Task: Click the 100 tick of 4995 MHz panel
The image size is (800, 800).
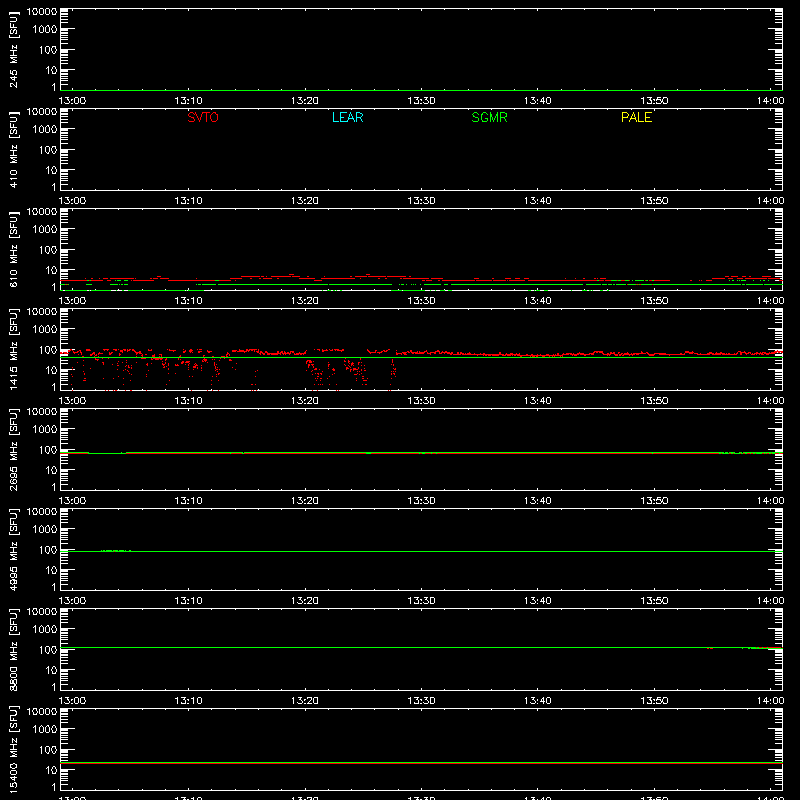Action: tap(48, 550)
